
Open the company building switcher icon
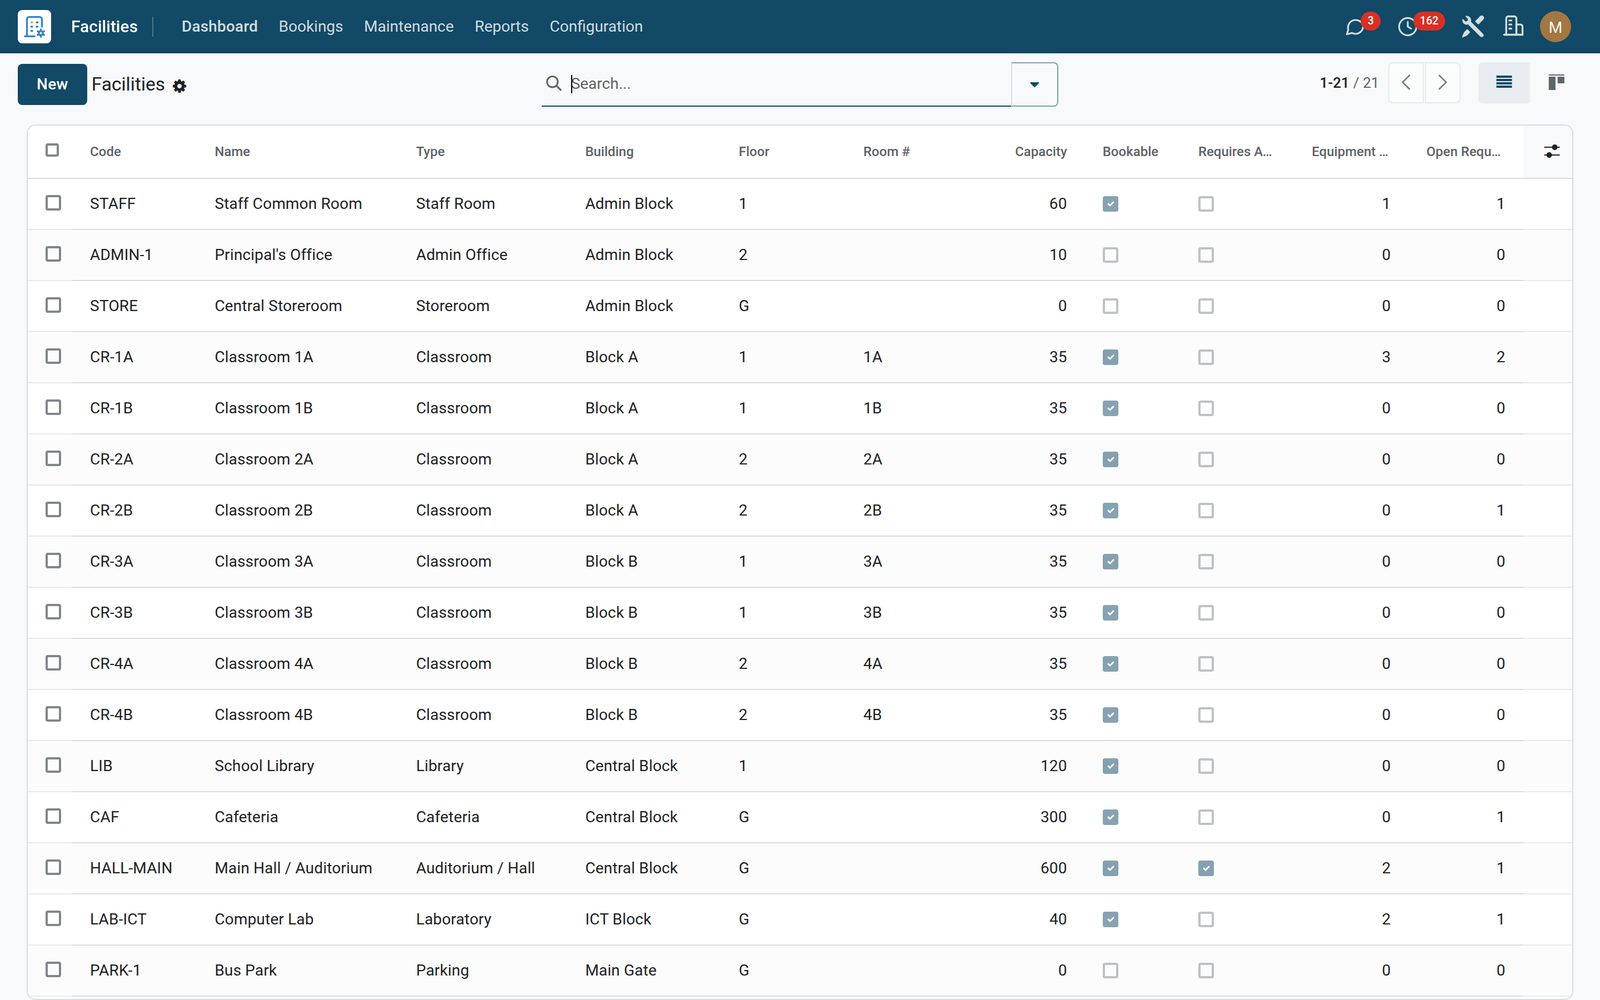click(x=1514, y=27)
